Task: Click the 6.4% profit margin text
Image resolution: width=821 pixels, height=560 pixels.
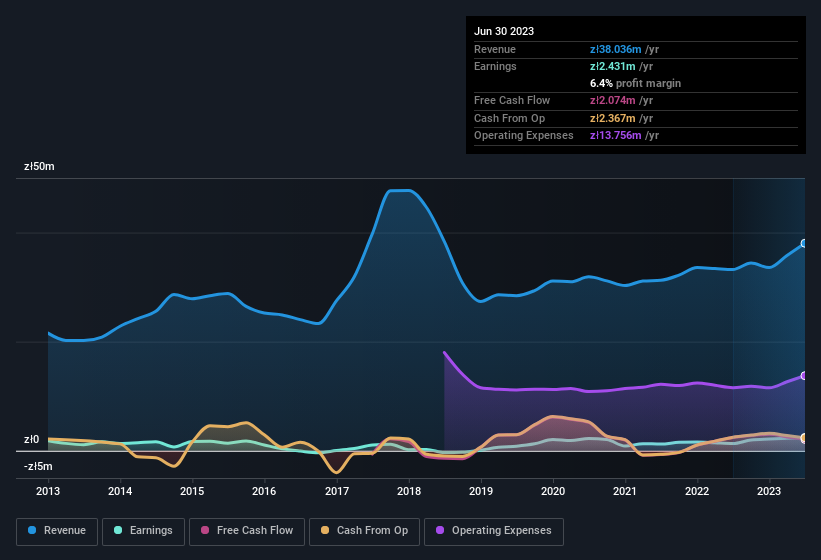Action: coord(635,83)
